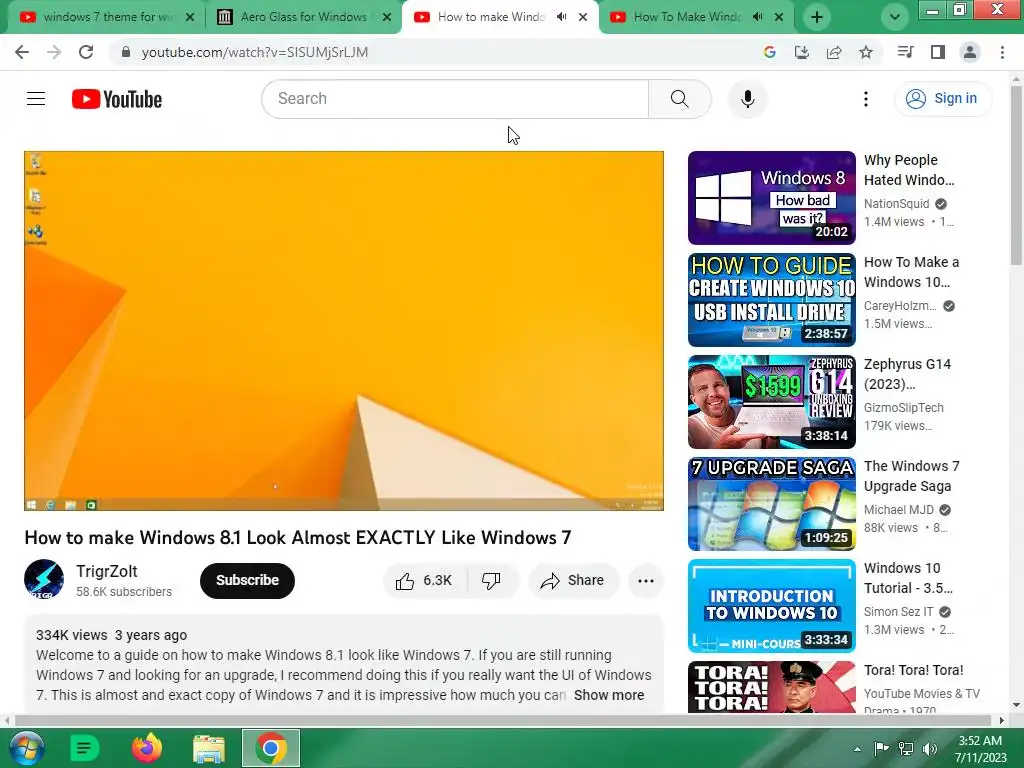The height and width of the screenshot is (768, 1024).
Task: Open TrigrZolt channel avatar
Action: point(44,579)
